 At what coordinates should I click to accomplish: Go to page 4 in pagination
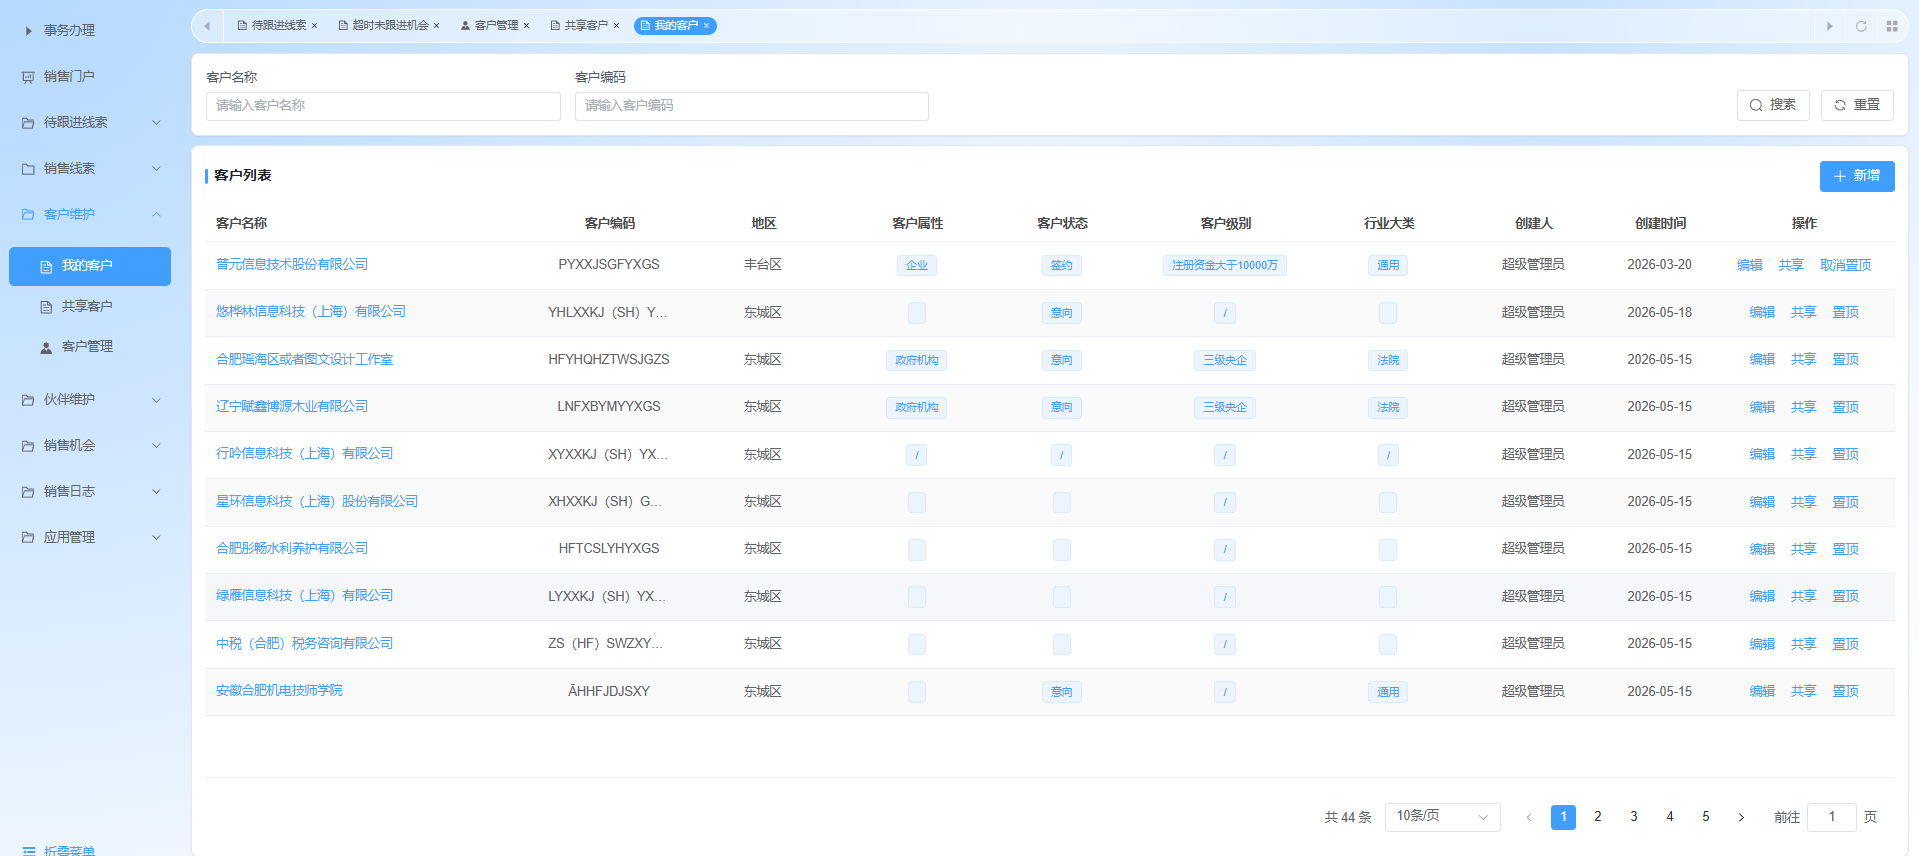coord(1670,817)
